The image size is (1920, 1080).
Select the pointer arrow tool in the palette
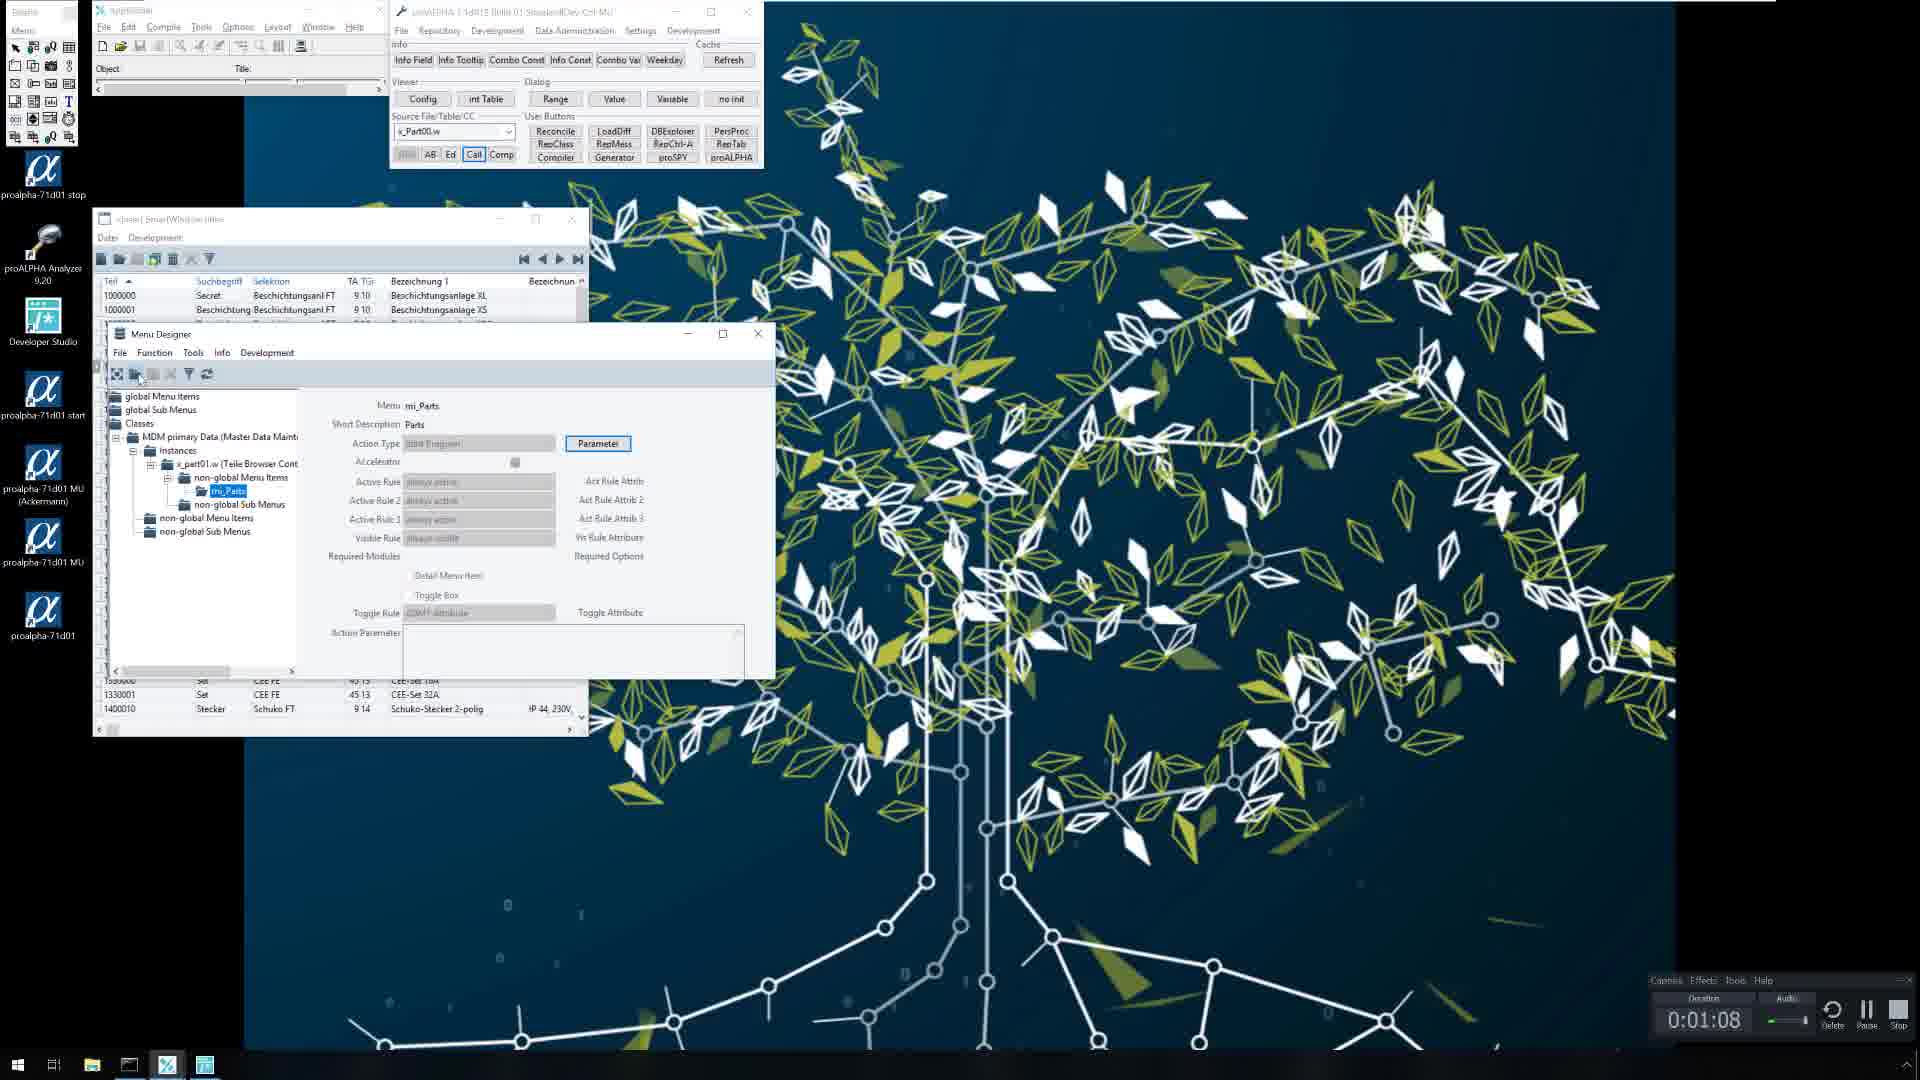tap(15, 47)
